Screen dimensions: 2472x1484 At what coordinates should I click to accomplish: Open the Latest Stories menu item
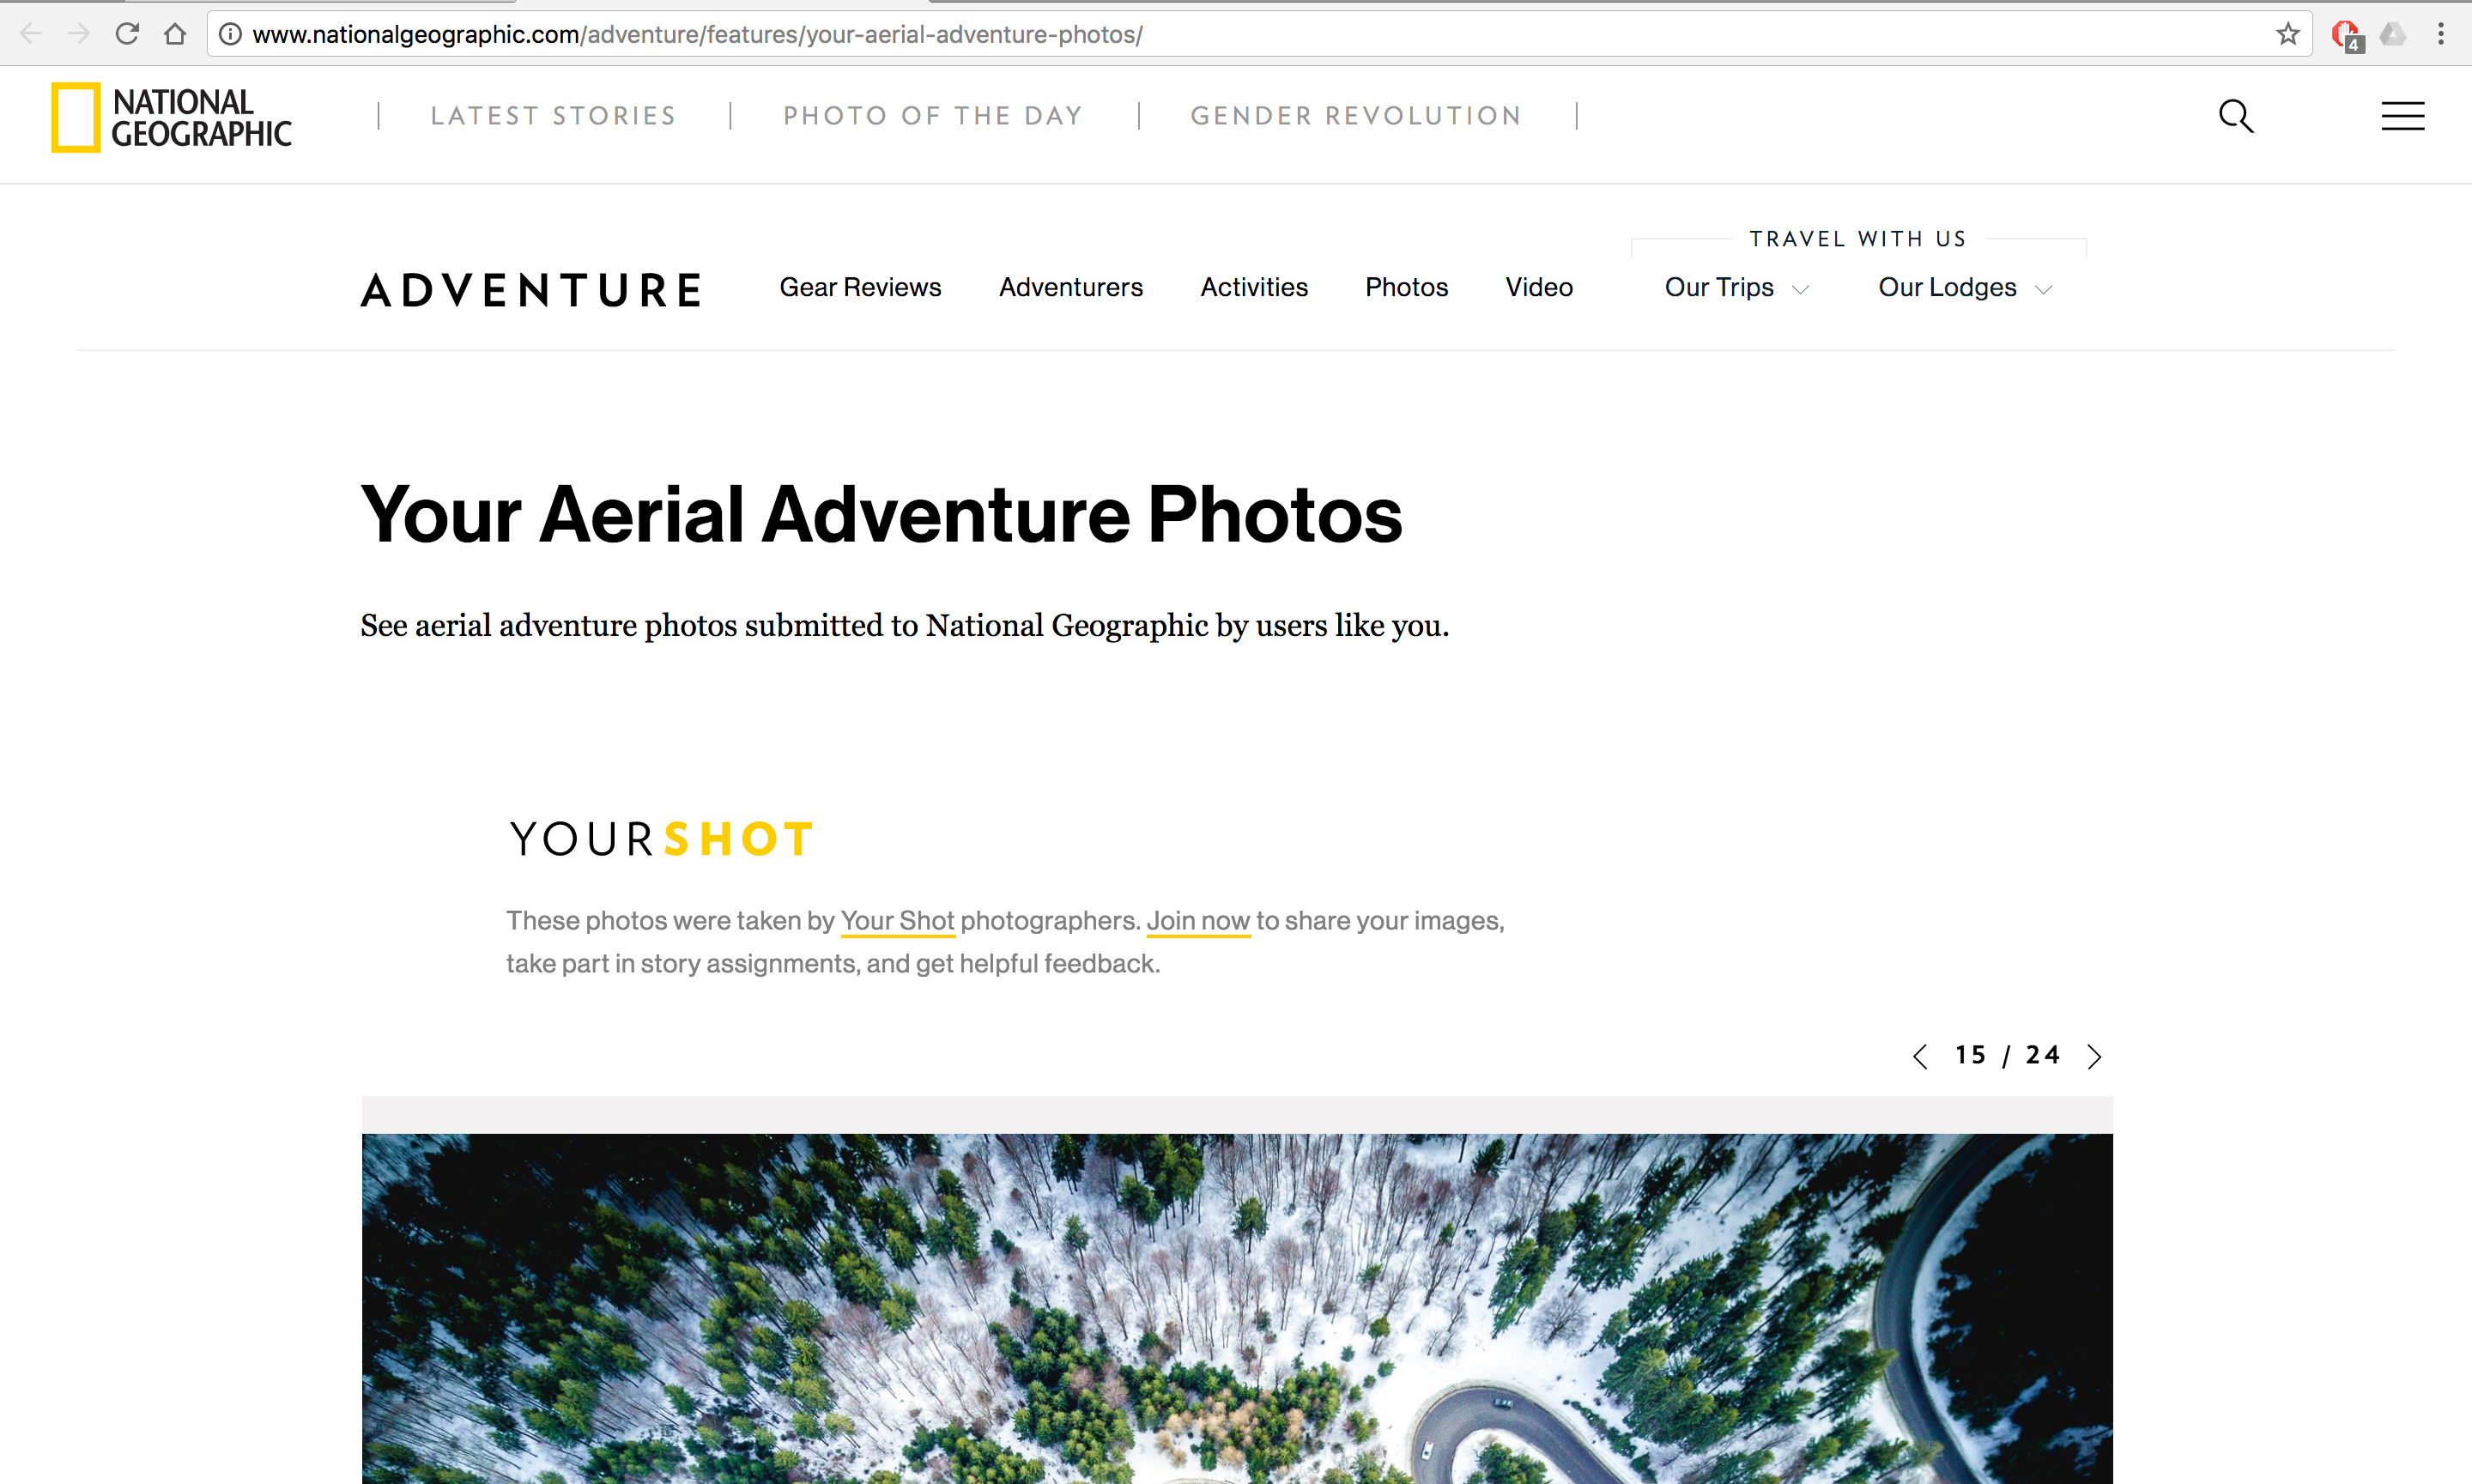(553, 116)
